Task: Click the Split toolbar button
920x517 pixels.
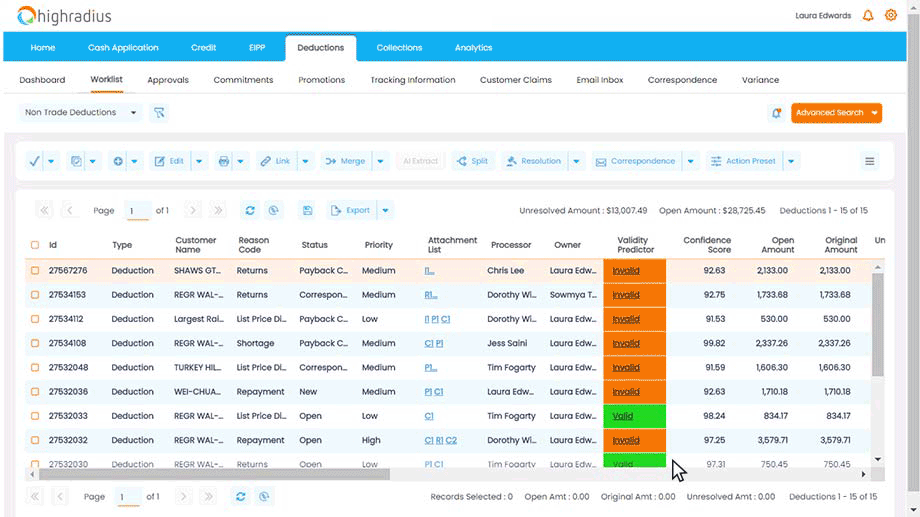Action: (x=471, y=161)
